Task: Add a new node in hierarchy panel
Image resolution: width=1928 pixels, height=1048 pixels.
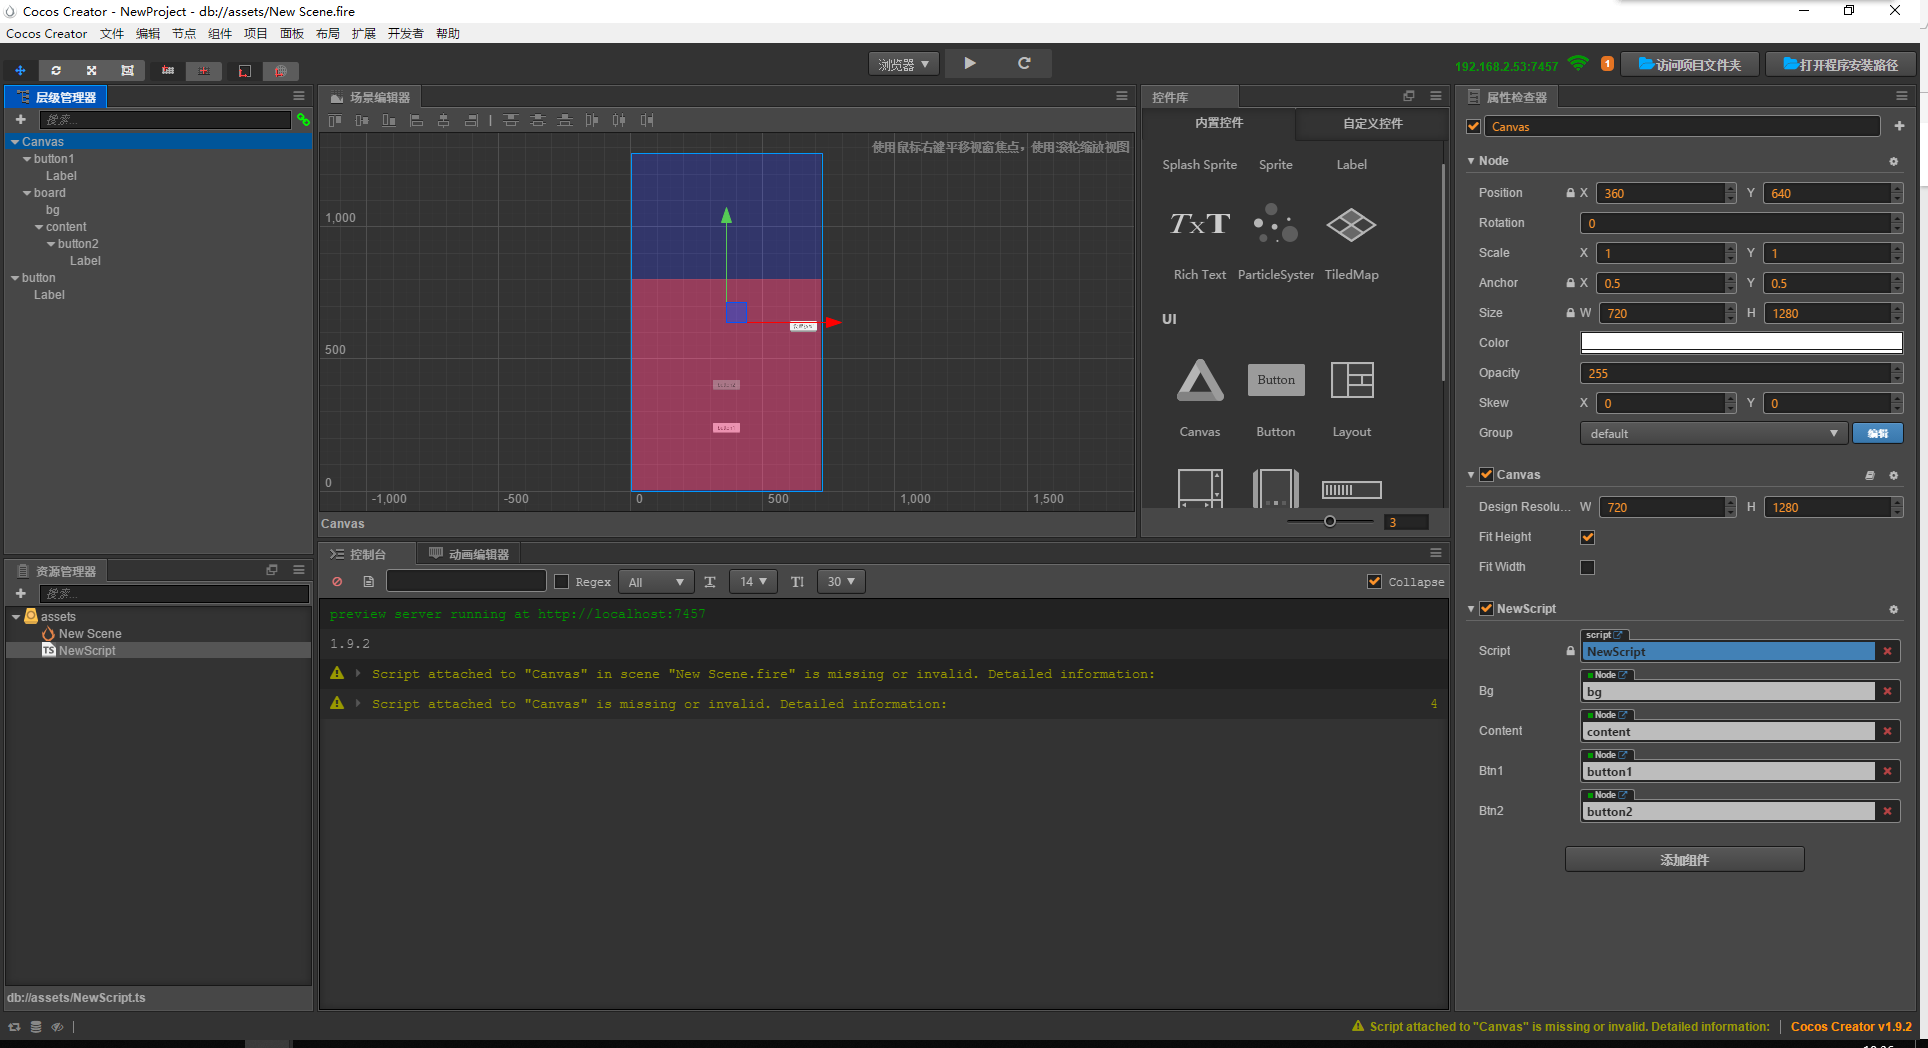Action: point(20,120)
